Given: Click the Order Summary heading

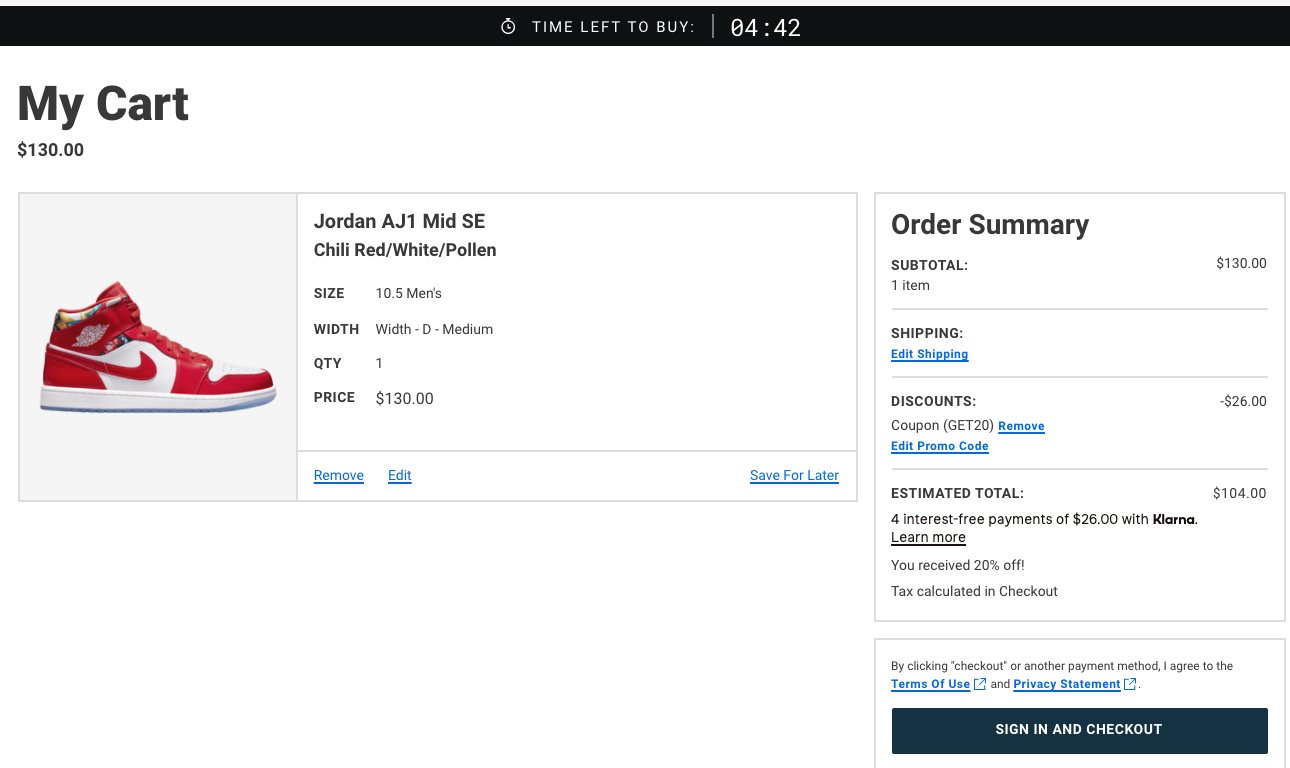Looking at the screenshot, I should [x=990, y=225].
